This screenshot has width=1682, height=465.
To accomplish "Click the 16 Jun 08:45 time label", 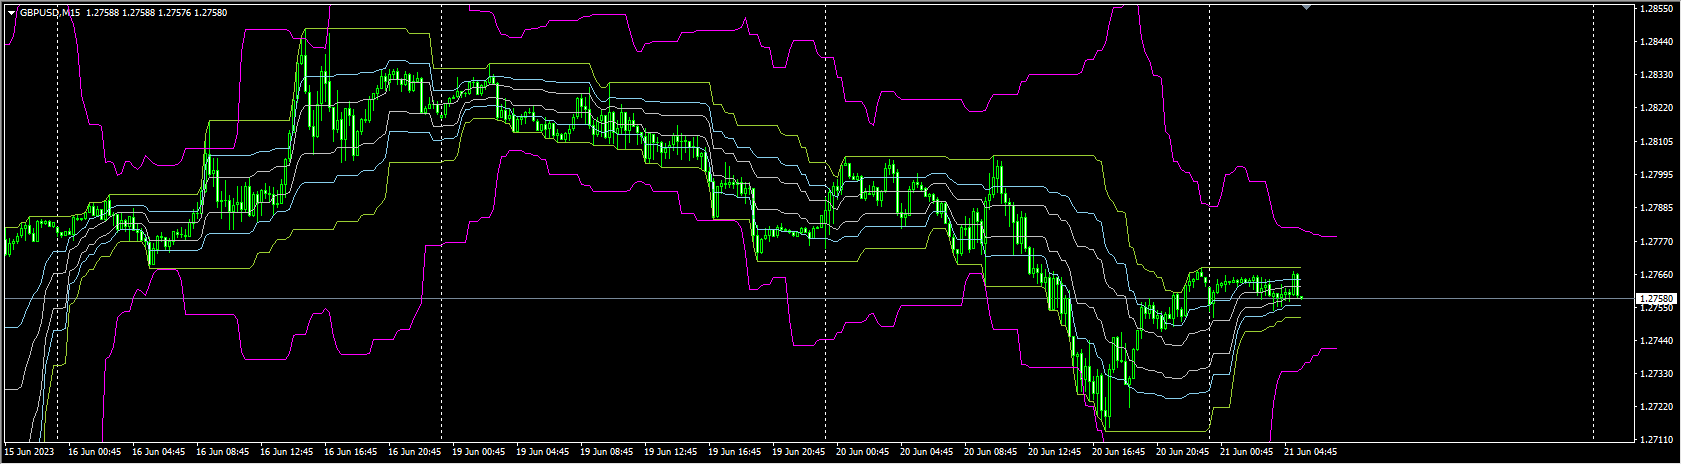I will point(222,452).
